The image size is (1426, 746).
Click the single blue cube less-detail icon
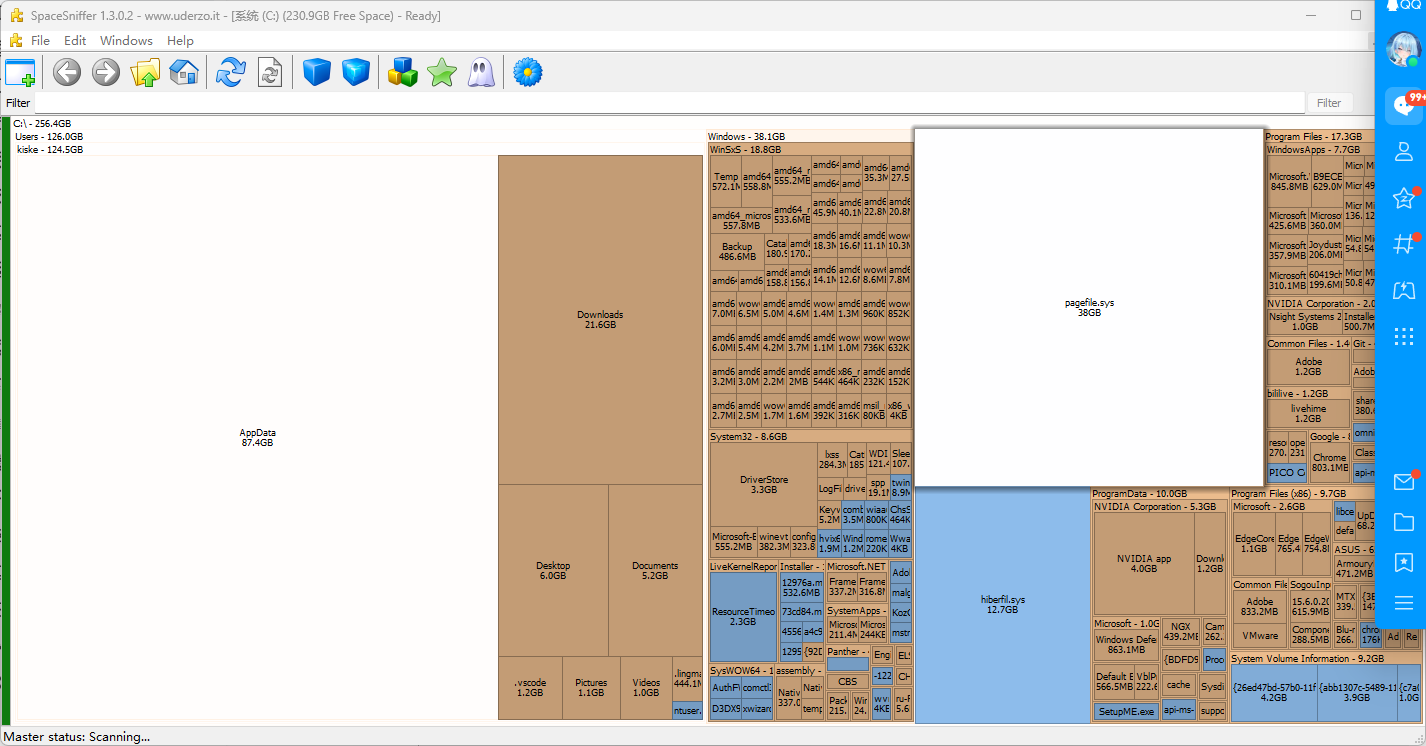(x=317, y=72)
